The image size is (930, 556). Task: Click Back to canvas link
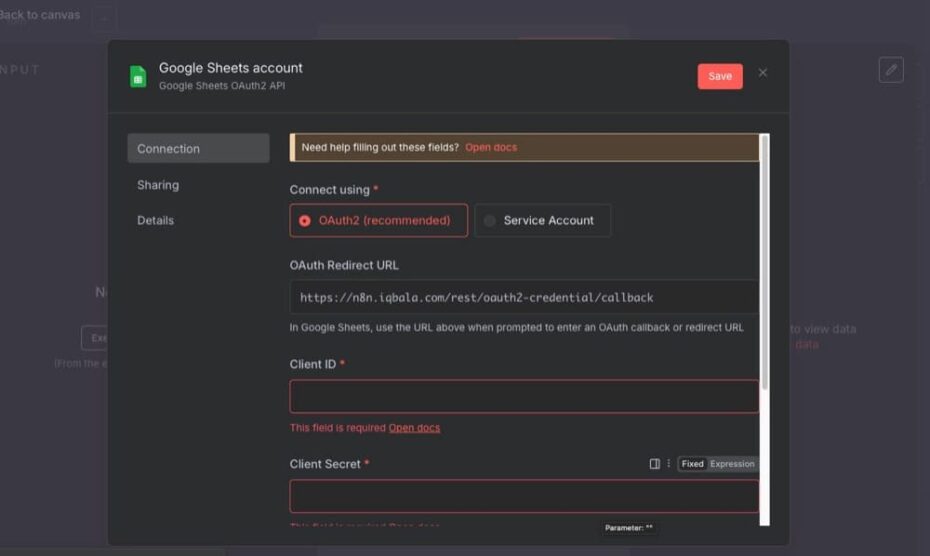pyautogui.click(x=40, y=15)
